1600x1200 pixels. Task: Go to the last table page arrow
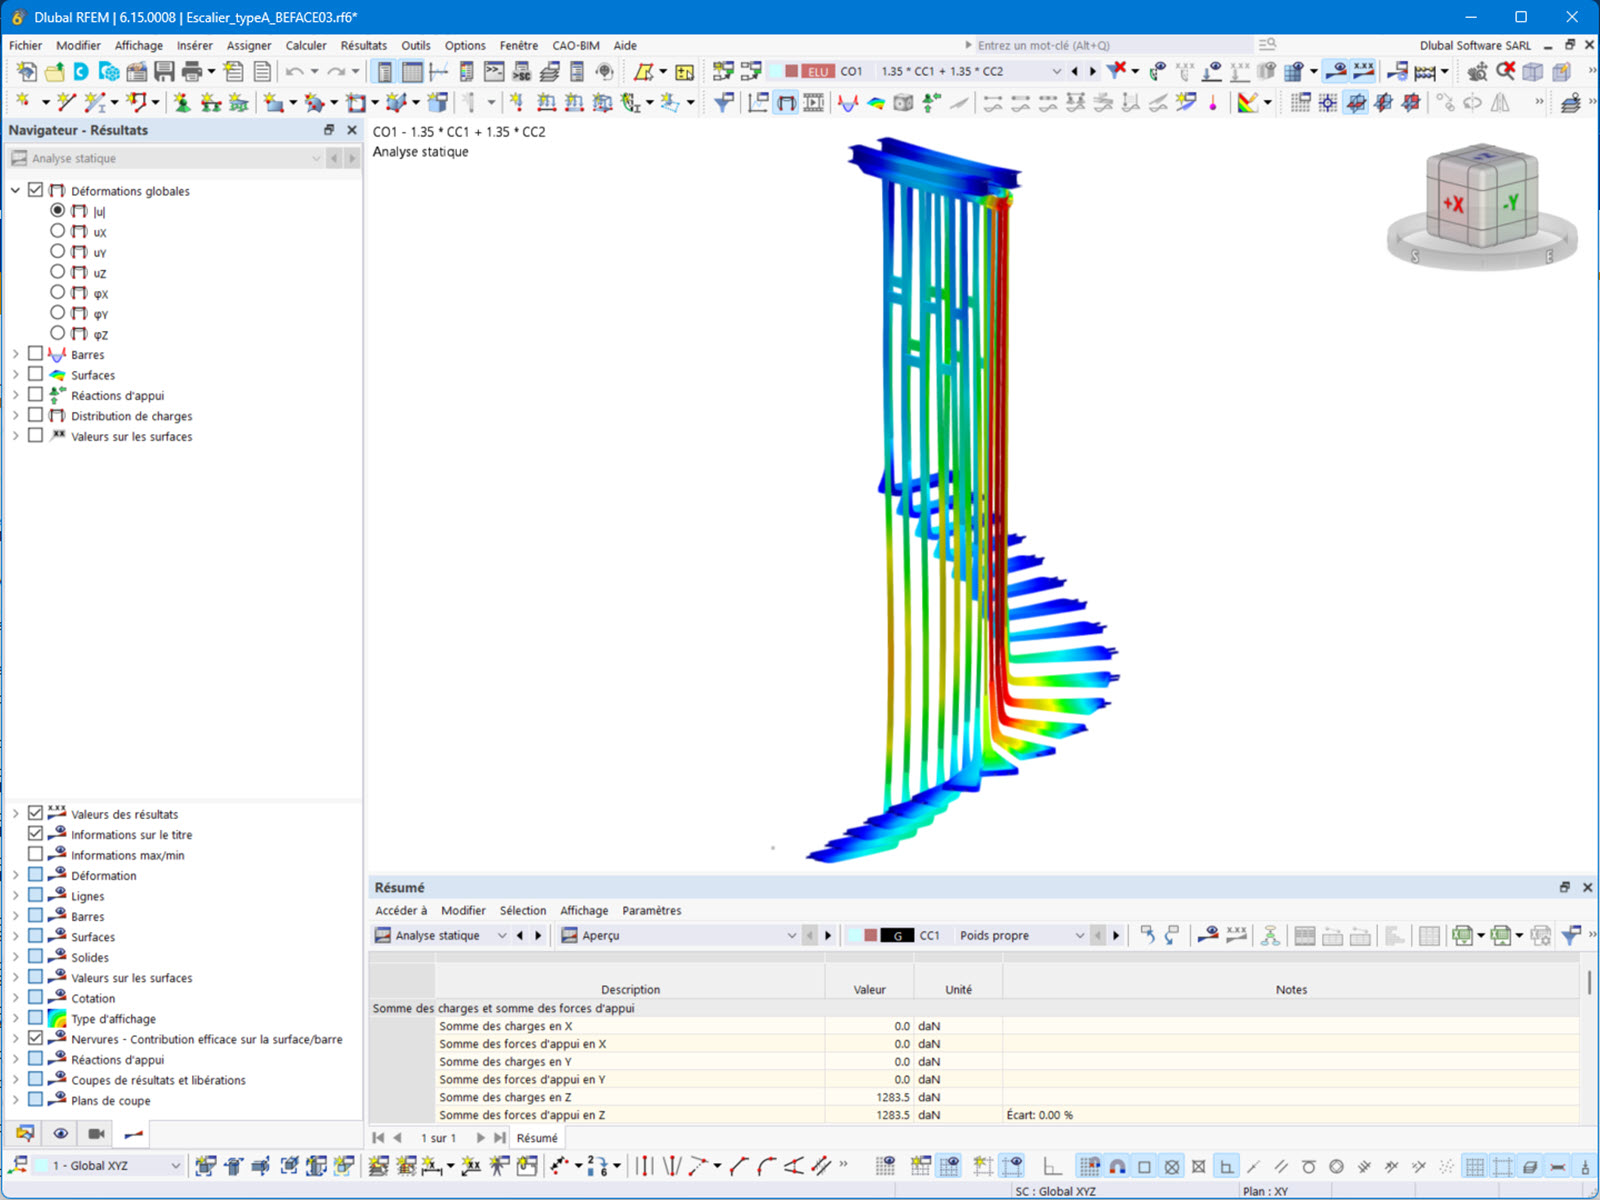[499, 1138]
